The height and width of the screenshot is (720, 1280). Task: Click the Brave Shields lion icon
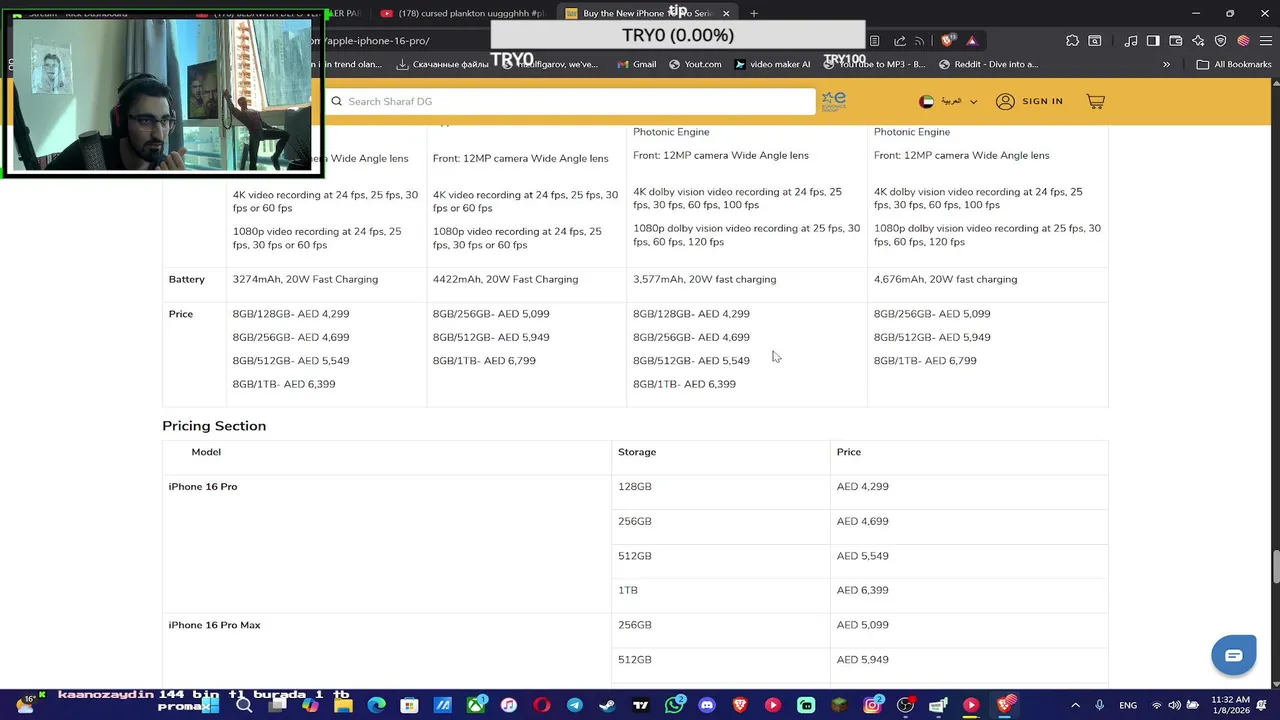947,41
